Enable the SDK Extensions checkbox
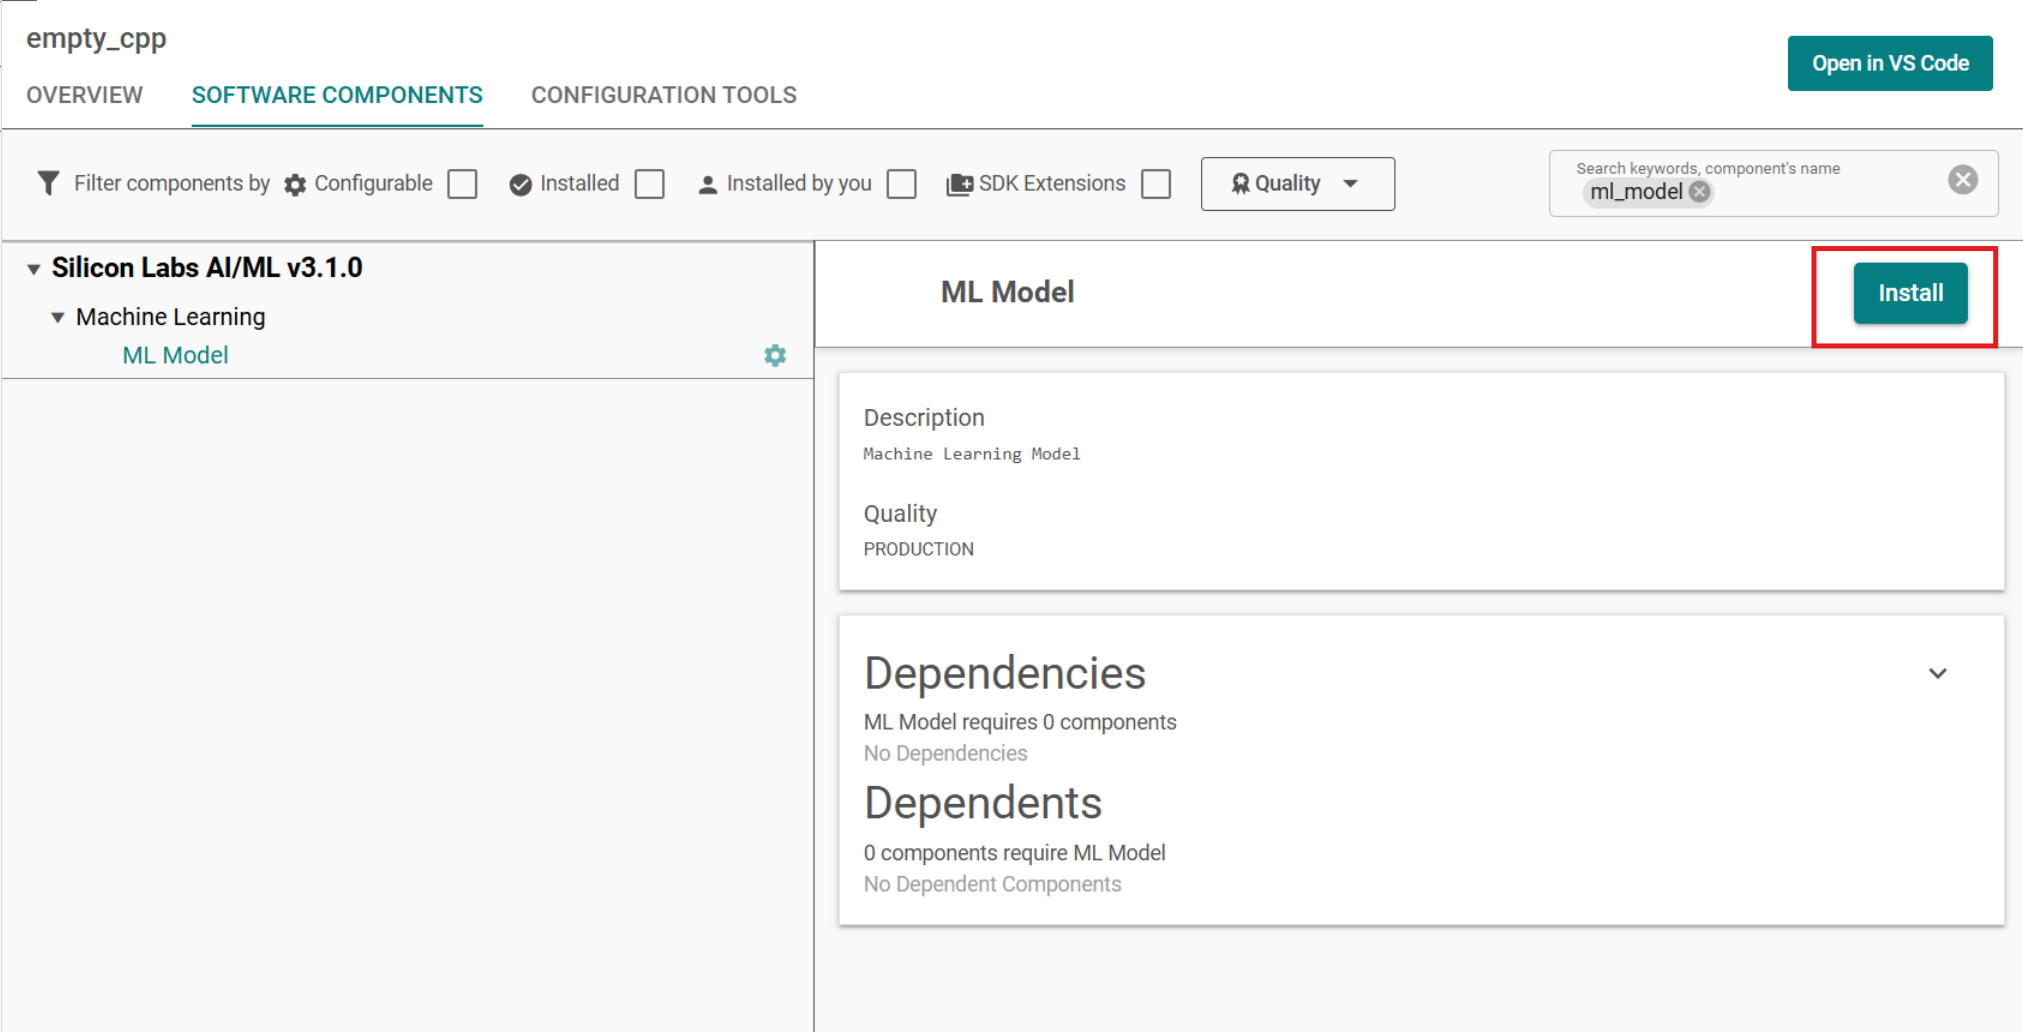Viewport: 2023px width, 1032px height. coord(1156,184)
